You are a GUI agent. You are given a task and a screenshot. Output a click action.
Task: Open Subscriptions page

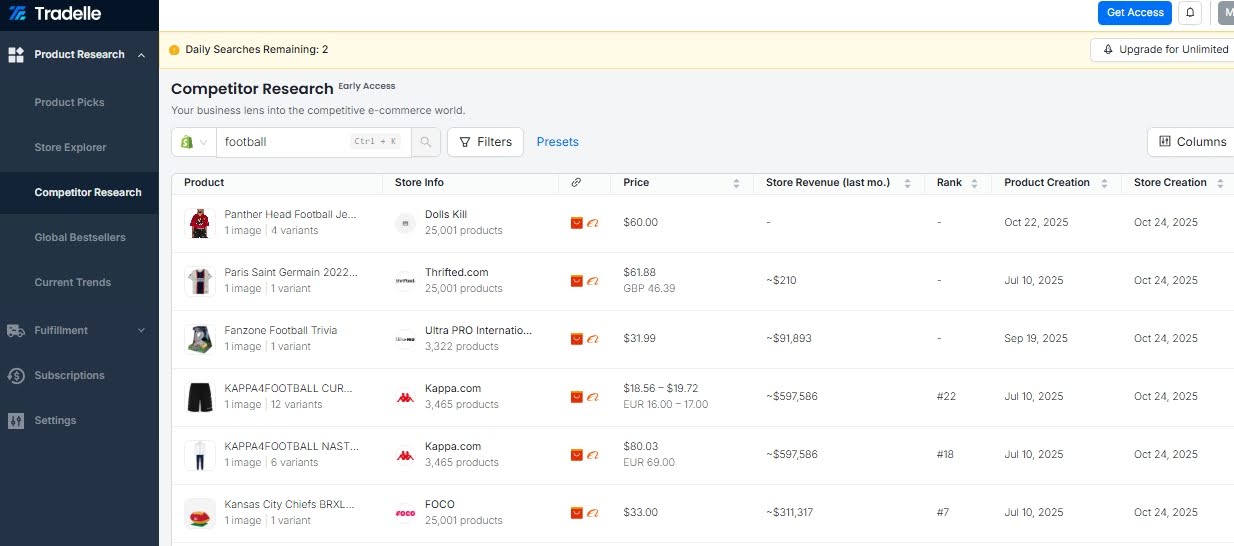[69, 375]
